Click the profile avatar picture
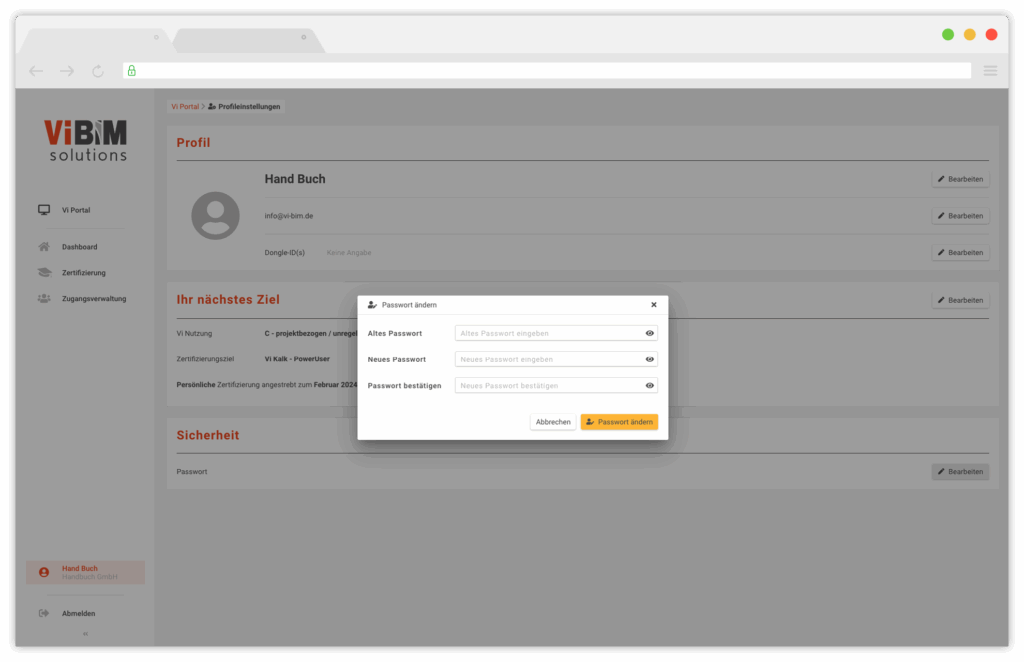Screen dimensions: 1024x662 pyautogui.click(x=215, y=216)
